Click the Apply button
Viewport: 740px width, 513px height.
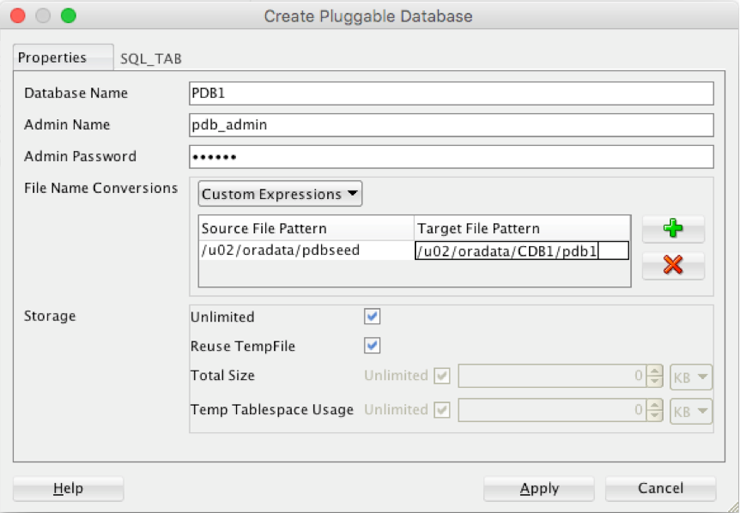tap(538, 489)
